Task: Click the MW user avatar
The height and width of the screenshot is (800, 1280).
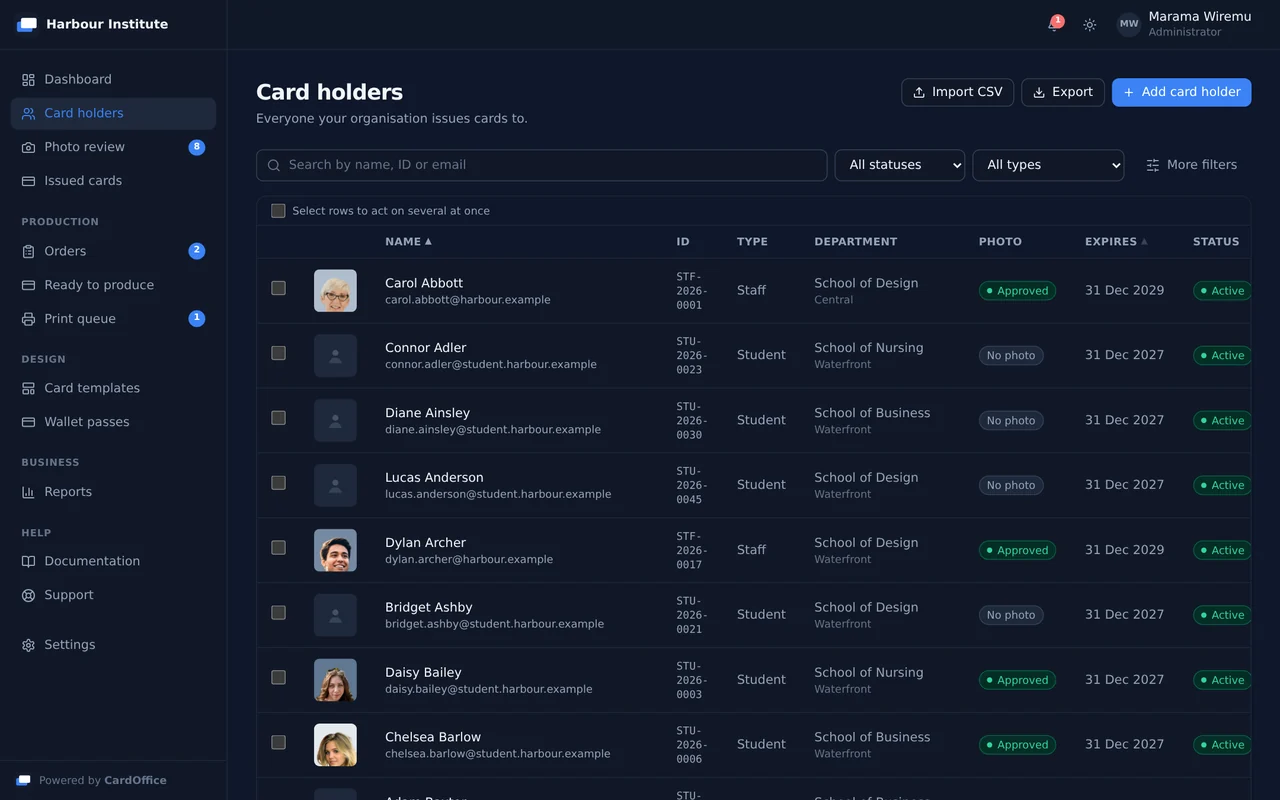Action: pos(1129,24)
